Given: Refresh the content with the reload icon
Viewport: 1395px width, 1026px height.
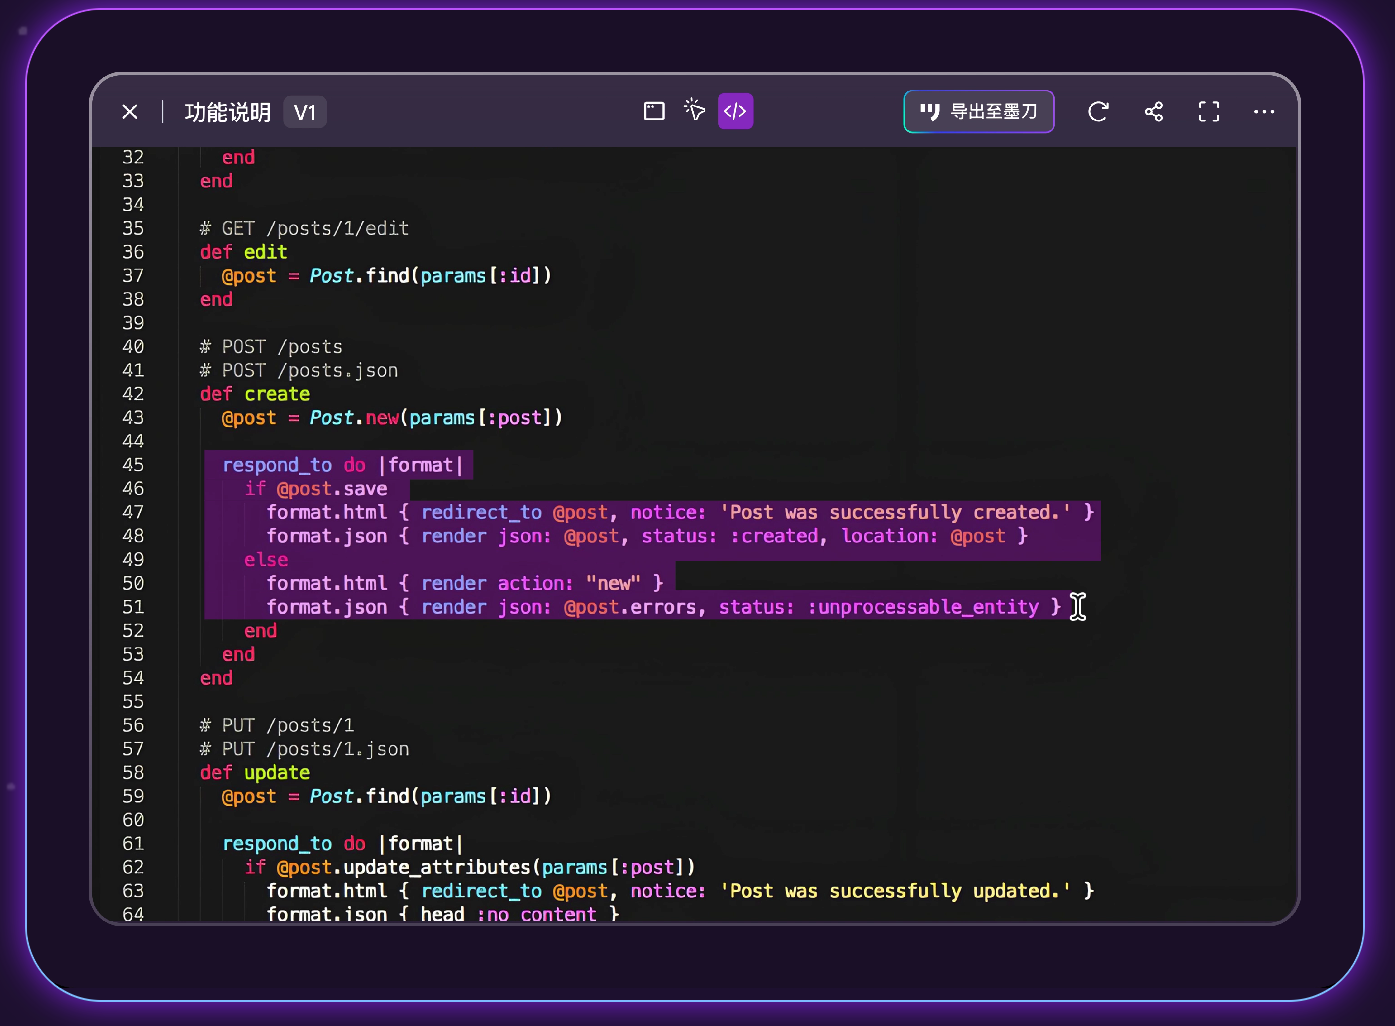Looking at the screenshot, I should coord(1098,111).
